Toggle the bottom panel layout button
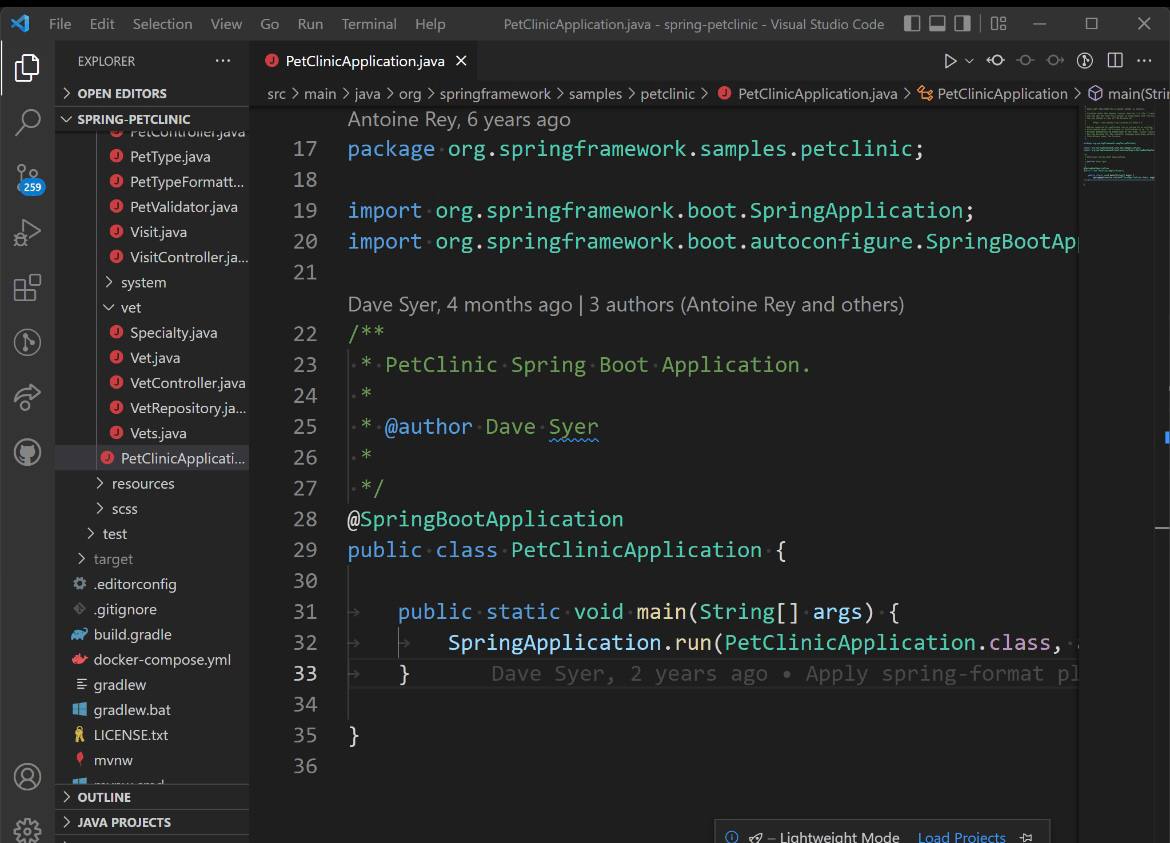Viewport: 1170px width, 843px height. [937, 23]
